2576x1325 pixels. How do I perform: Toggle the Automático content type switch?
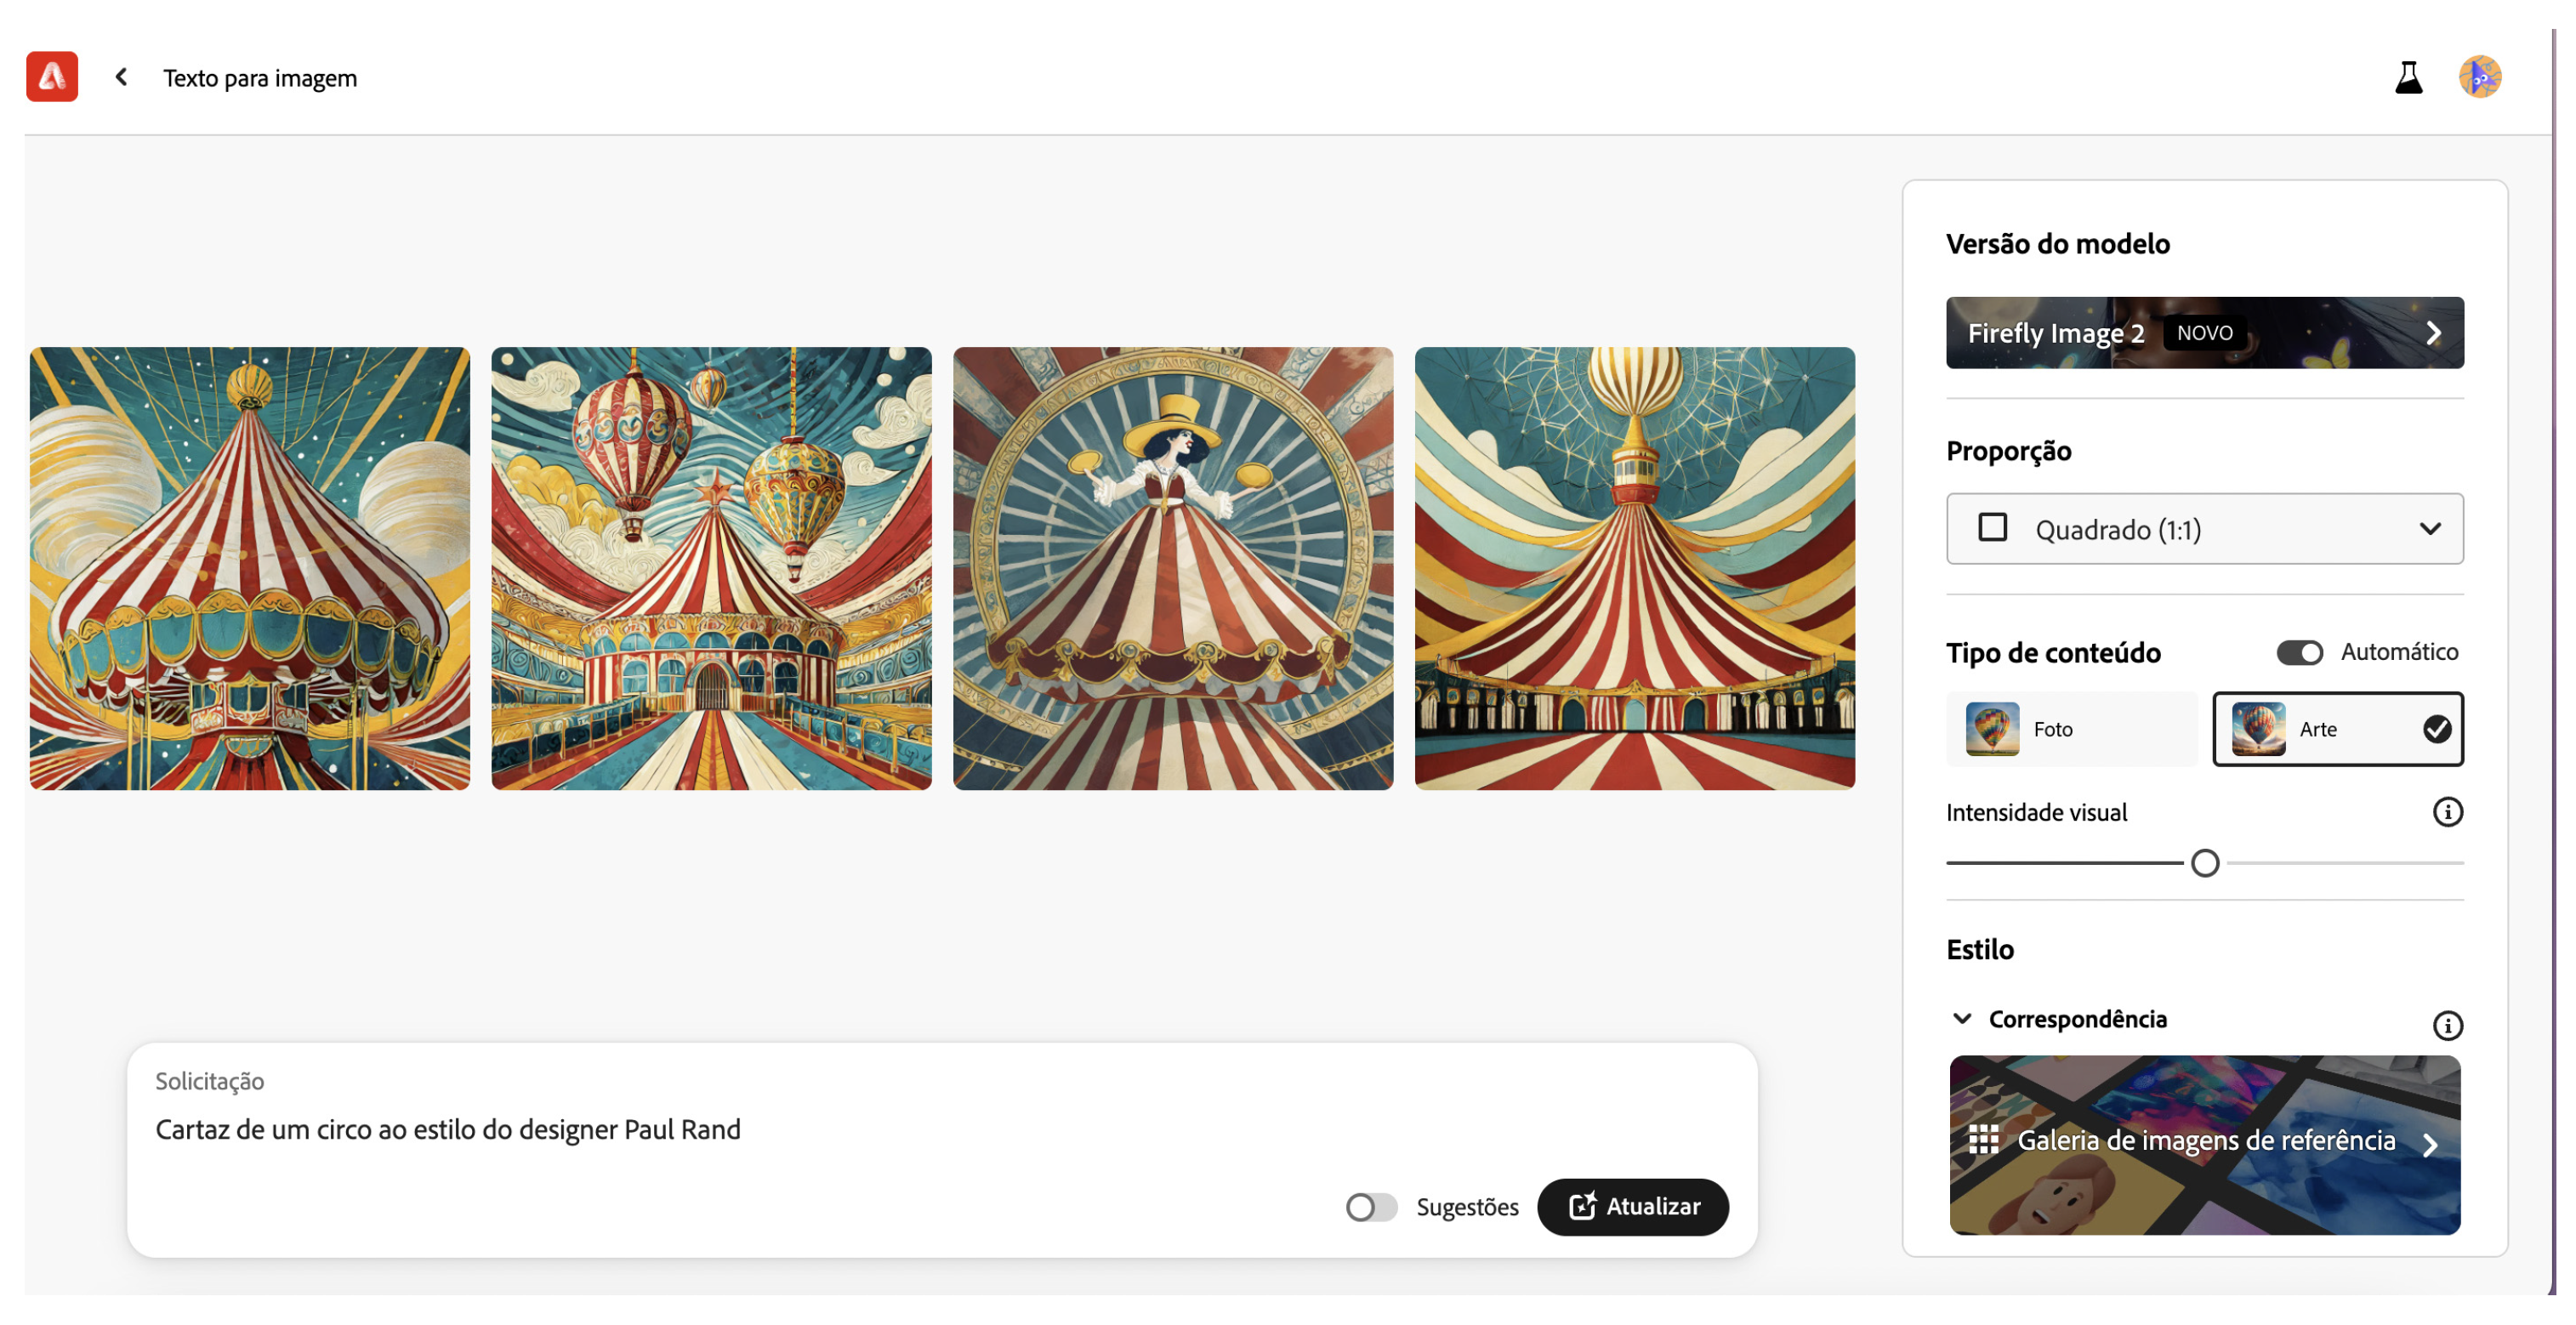pos(2299,653)
